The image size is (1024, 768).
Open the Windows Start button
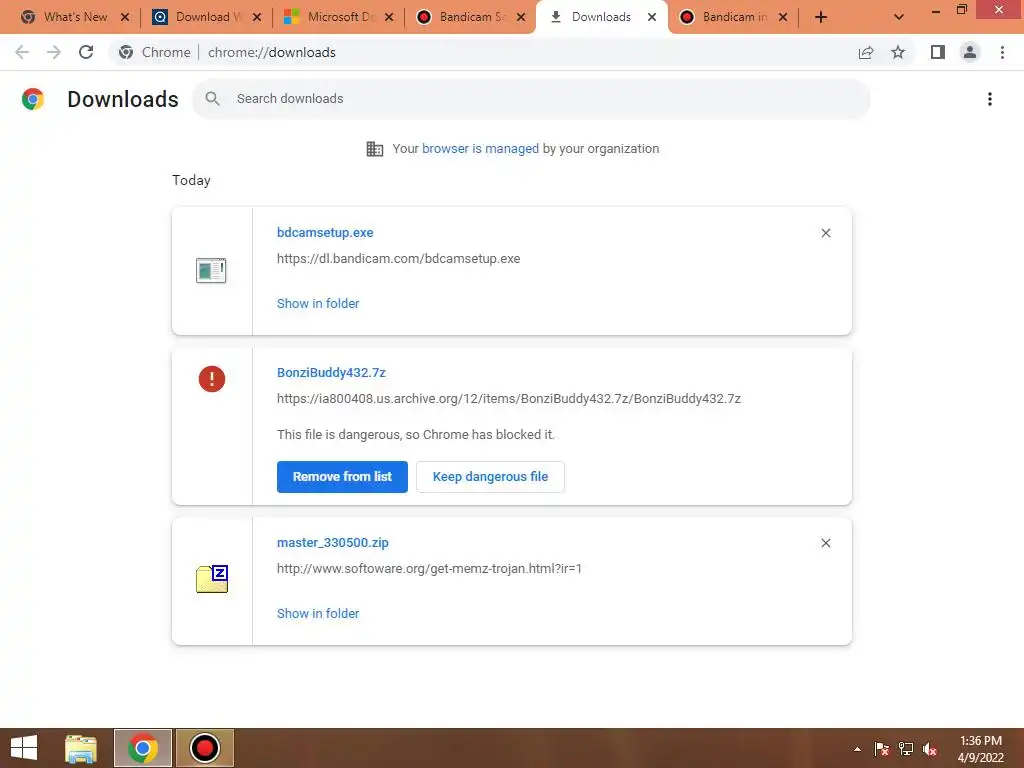(x=24, y=748)
